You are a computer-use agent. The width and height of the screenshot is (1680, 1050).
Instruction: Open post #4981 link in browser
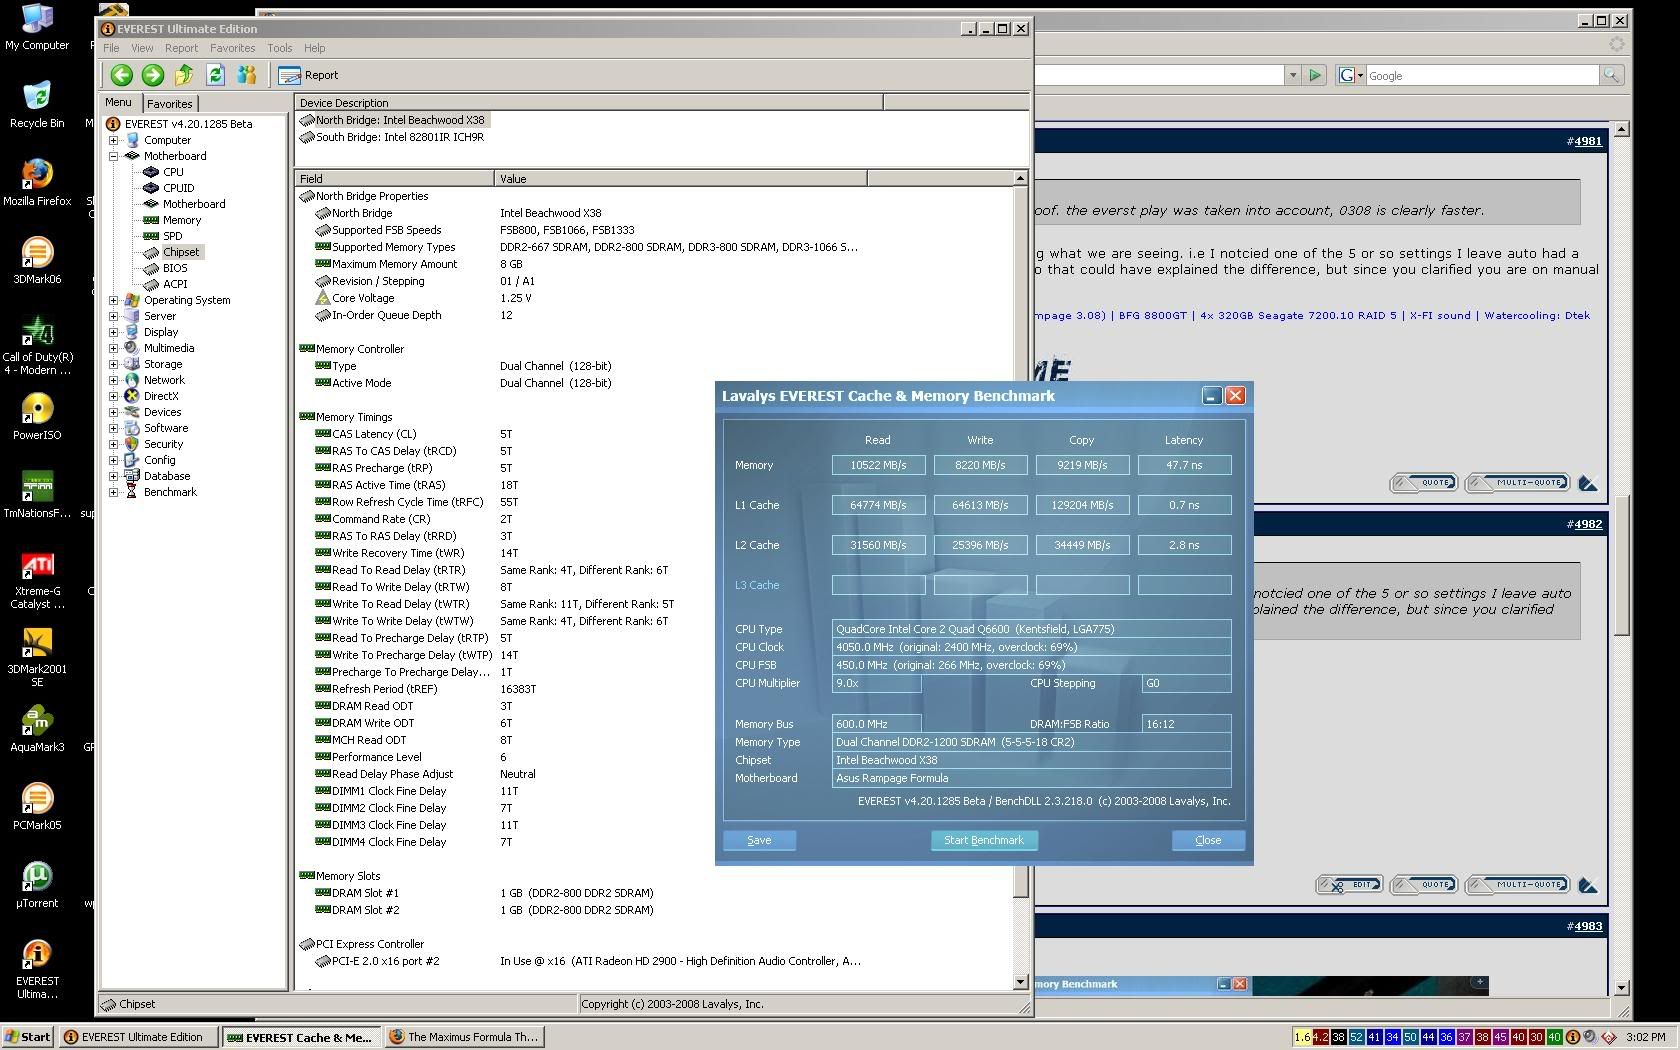click(1588, 141)
